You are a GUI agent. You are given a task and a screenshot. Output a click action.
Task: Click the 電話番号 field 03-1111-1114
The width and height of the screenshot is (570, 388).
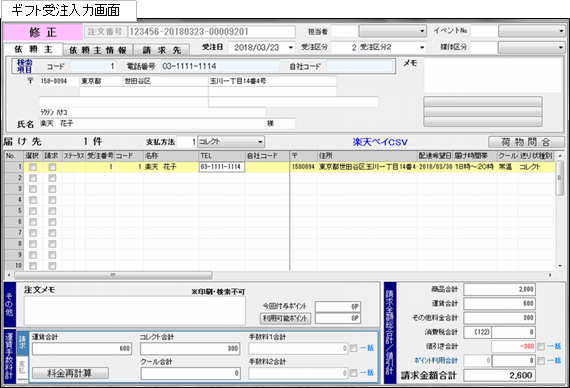[x=220, y=66]
